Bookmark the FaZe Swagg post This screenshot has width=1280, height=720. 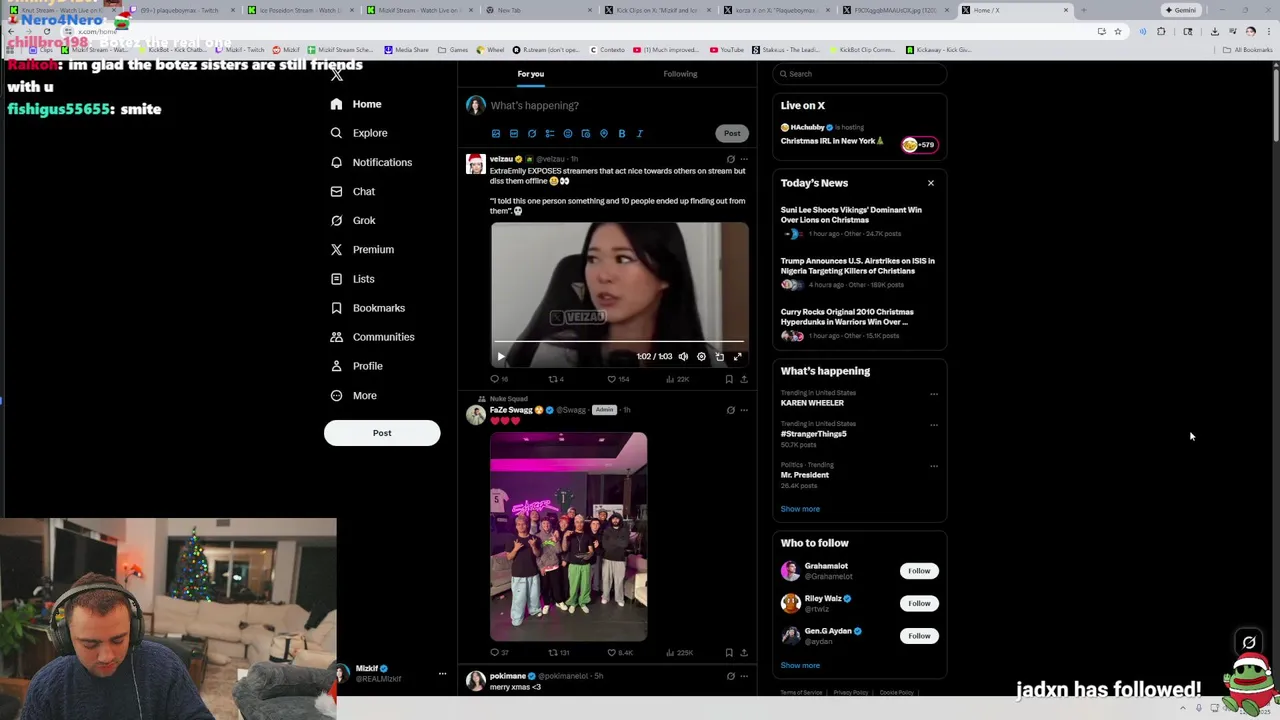coord(729,653)
